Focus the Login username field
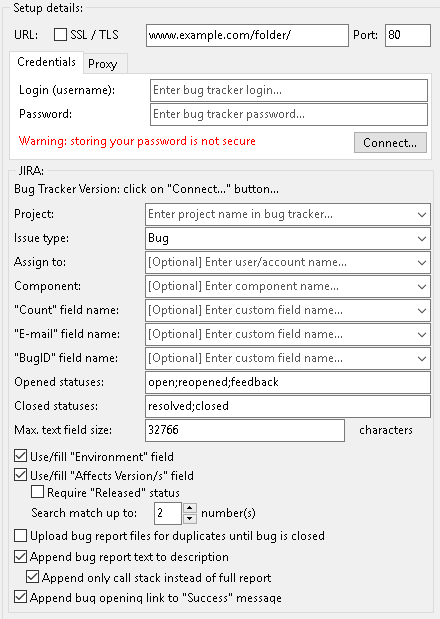 click(x=289, y=90)
